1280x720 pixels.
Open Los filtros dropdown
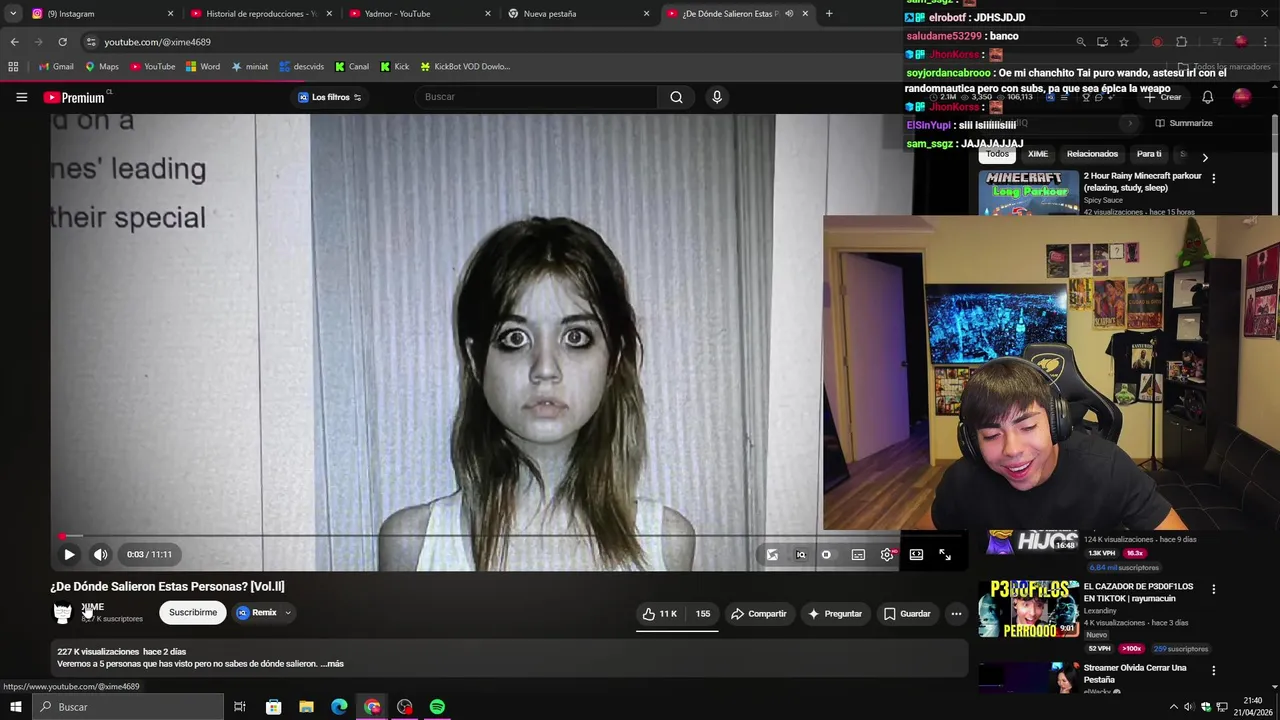point(330,97)
